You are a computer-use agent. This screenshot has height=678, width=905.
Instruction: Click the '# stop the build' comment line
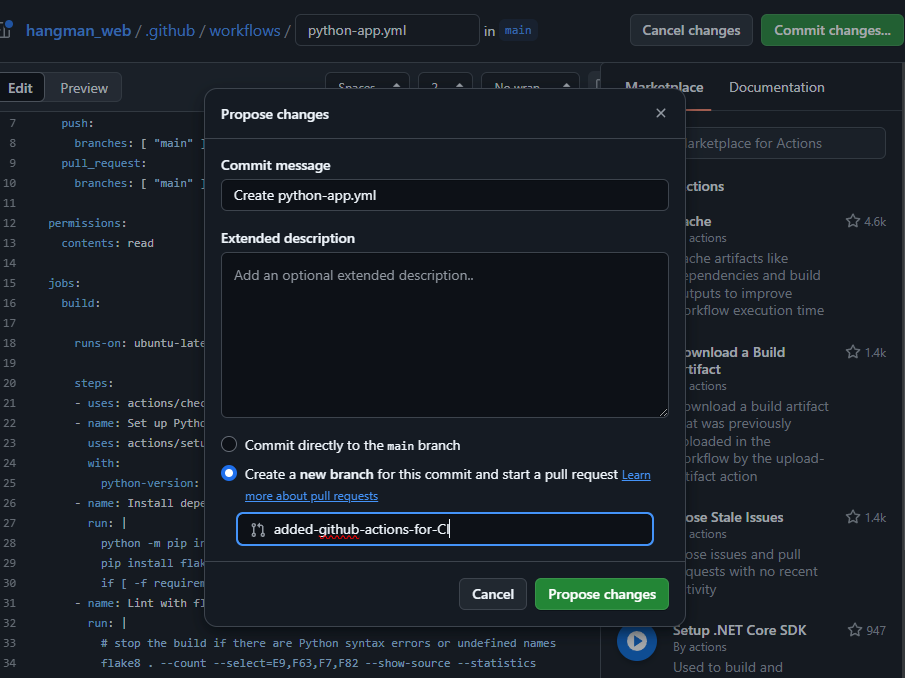328,643
